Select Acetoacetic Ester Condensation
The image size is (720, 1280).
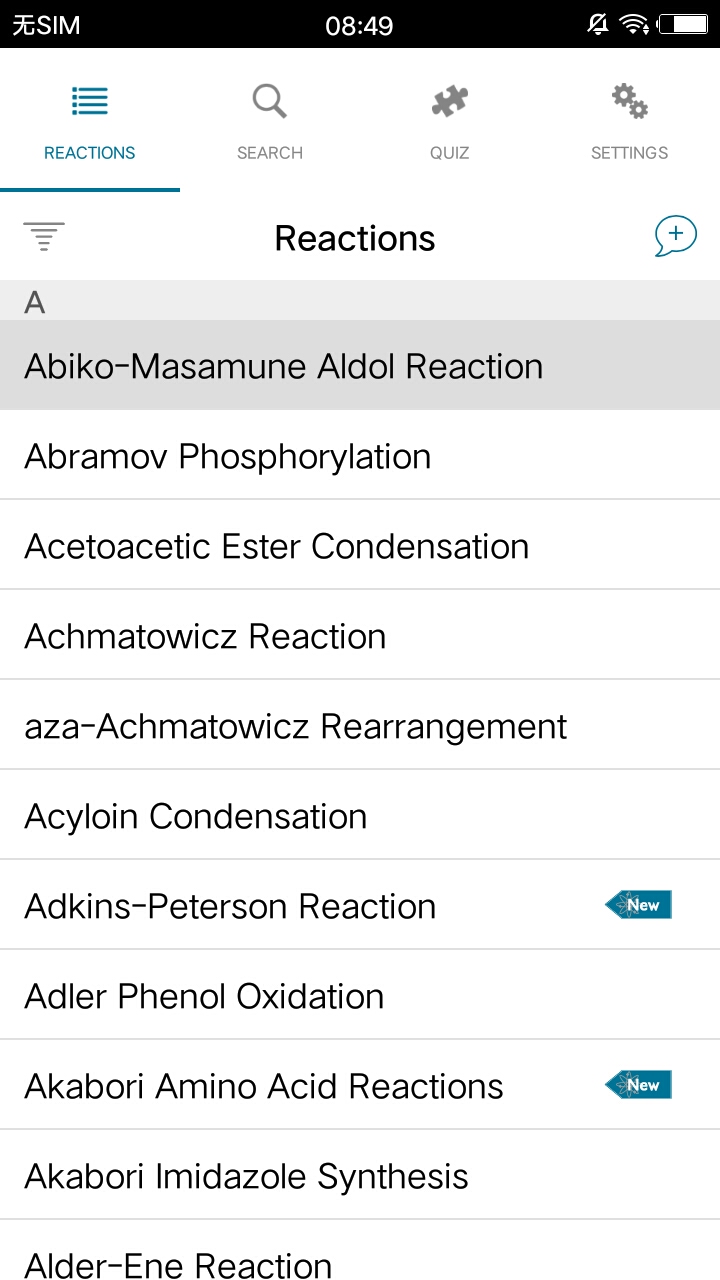[x=277, y=546]
